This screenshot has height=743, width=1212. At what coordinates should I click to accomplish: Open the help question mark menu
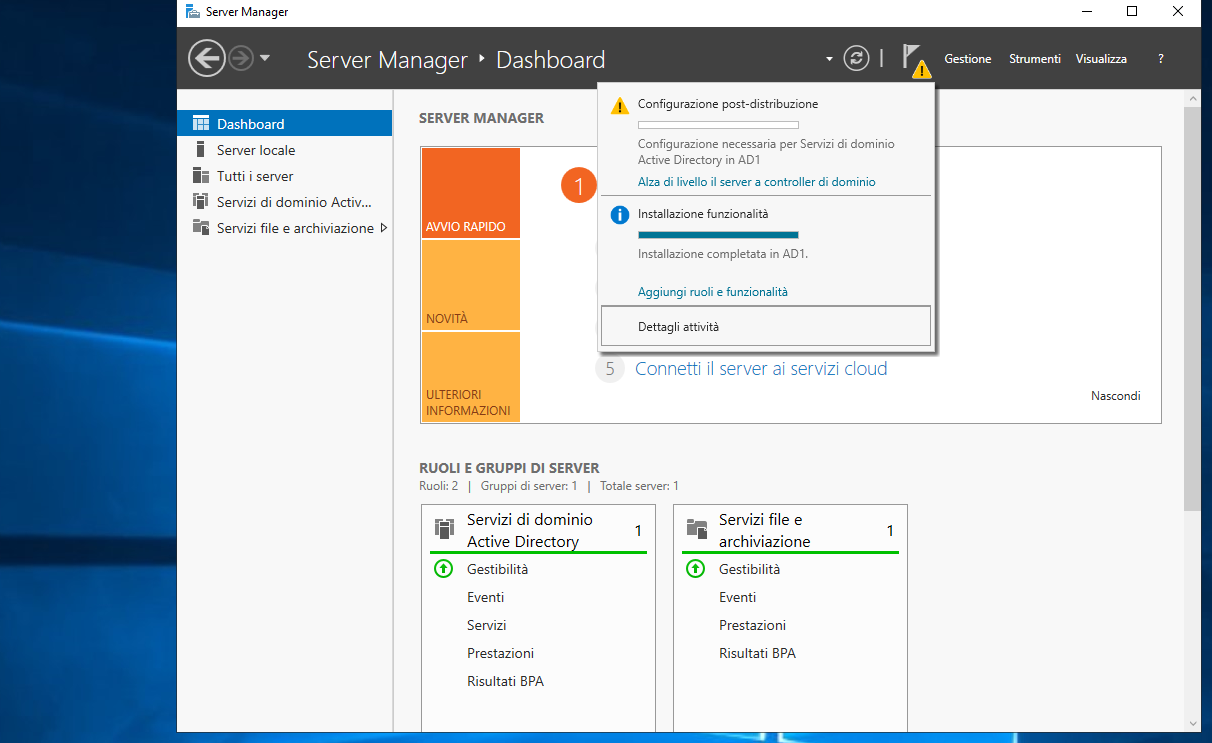(1161, 59)
